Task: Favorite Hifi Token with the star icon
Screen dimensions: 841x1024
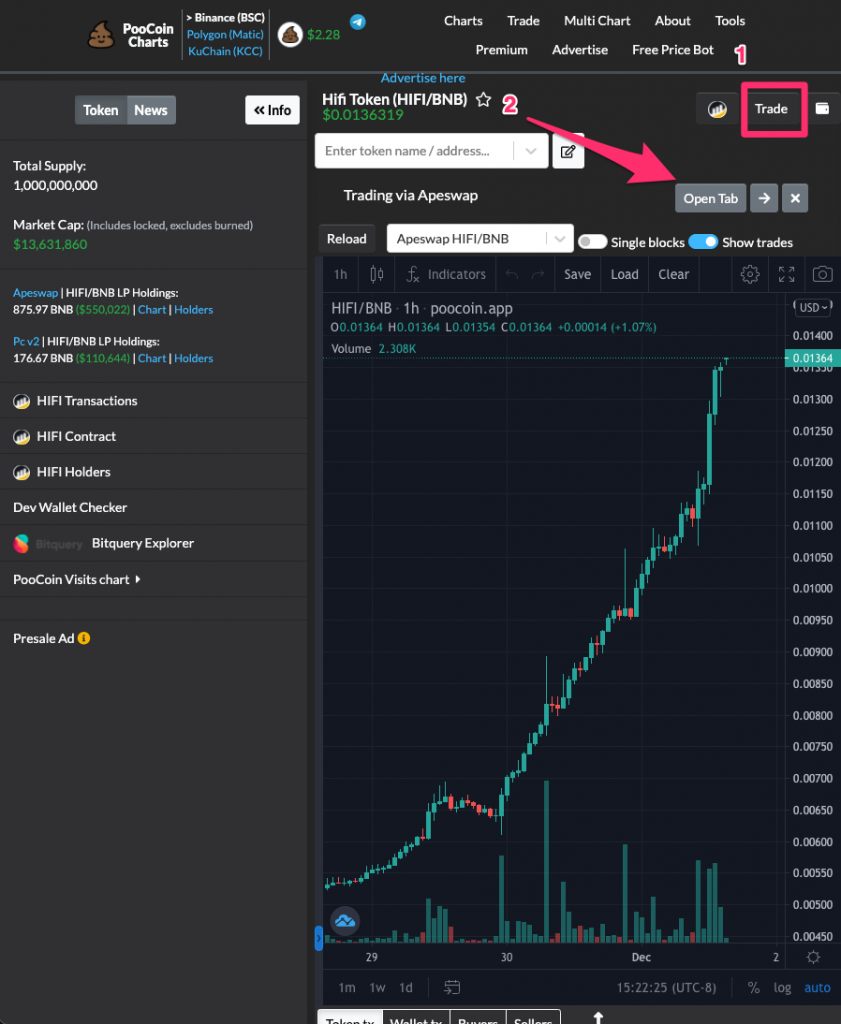Action: pyautogui.click(x=483, y=100)
